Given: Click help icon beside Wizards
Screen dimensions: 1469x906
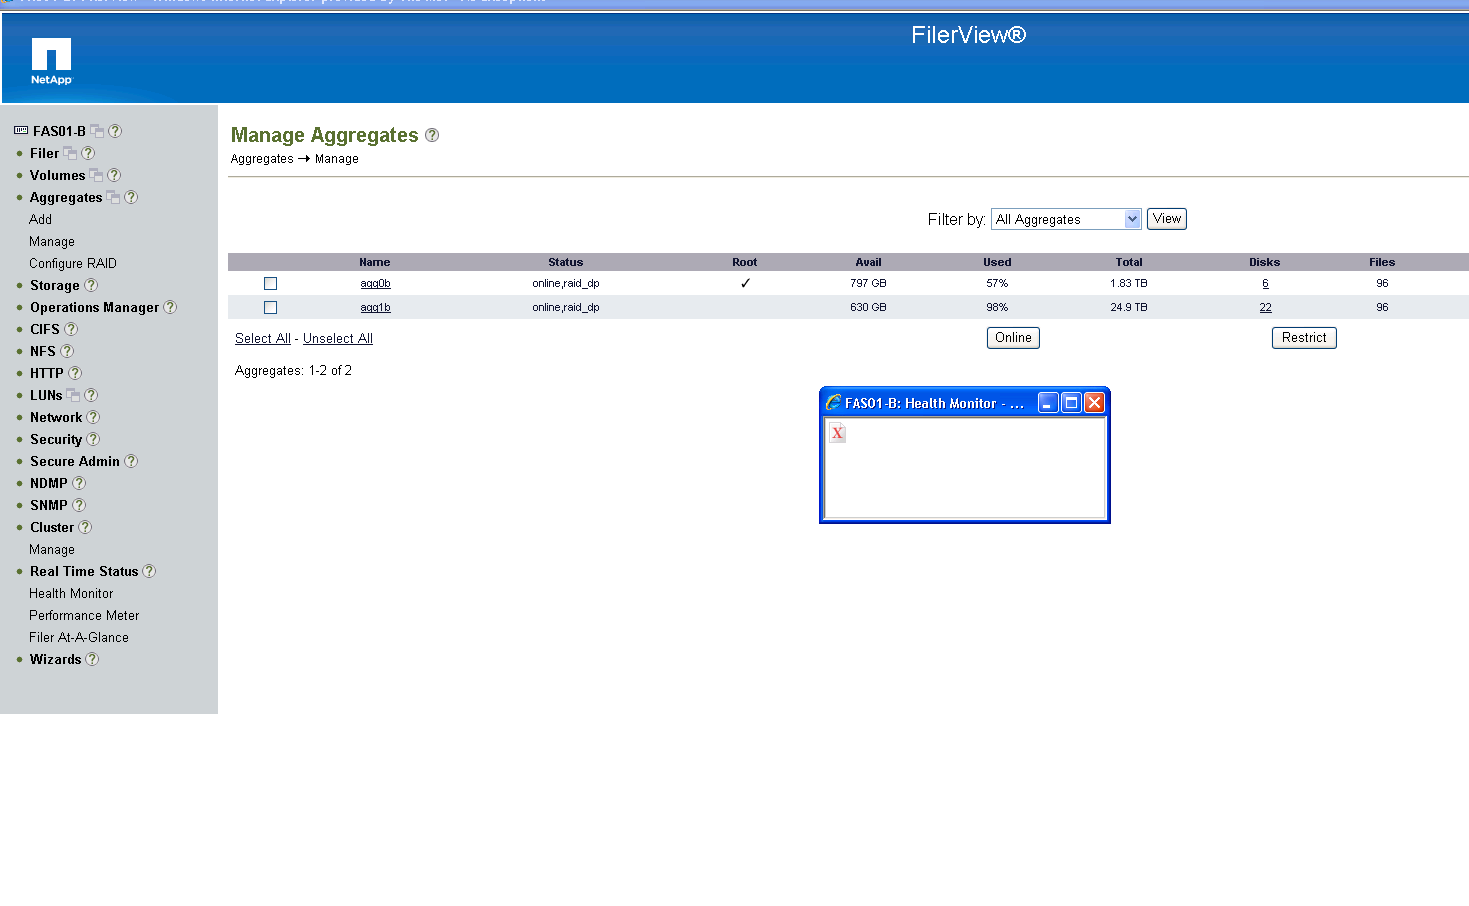Looking at the screenshot, I should pyautogui.click(x=92, y=659).
